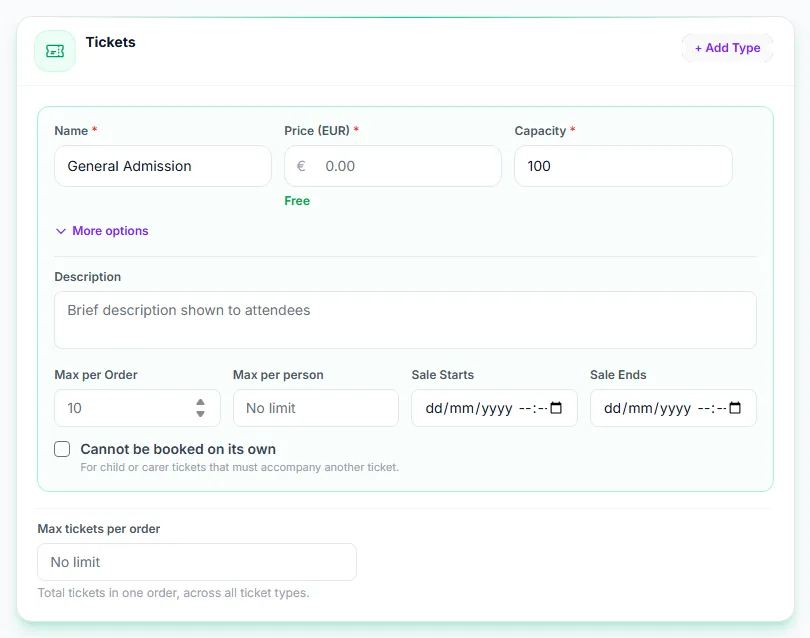810x638 pixels.
Task: Increase Max per Order with up arrow
Action: (200, 402)
